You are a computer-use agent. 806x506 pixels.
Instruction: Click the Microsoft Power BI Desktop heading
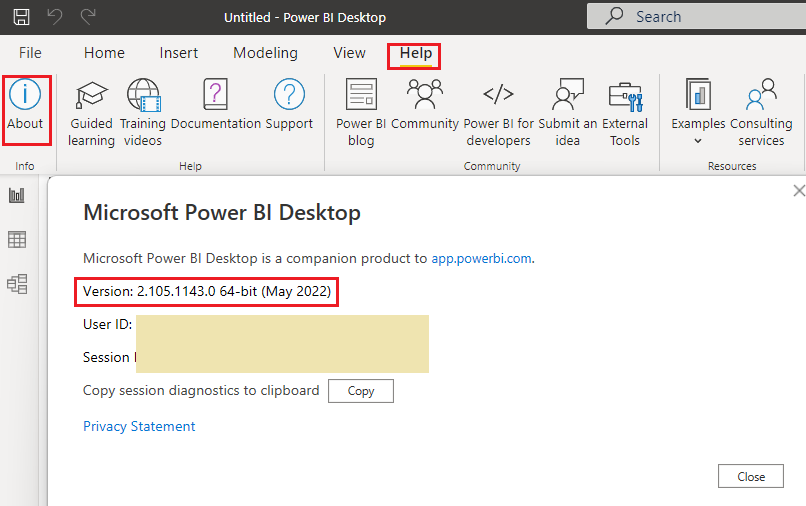[x=222, y=212]
